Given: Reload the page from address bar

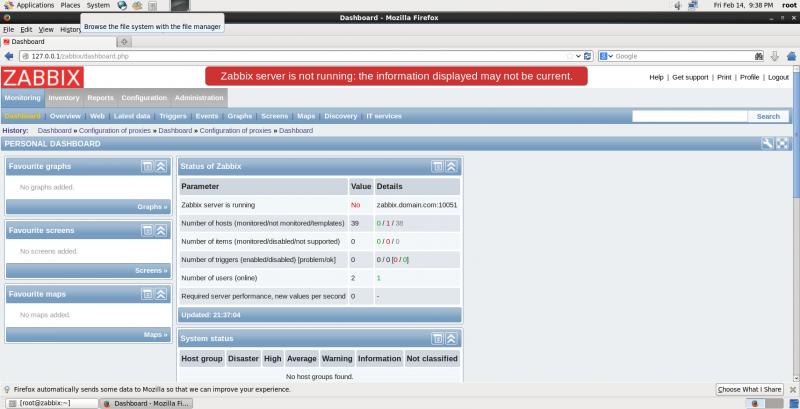Looking at the screenshot, I should coord(588,56).
